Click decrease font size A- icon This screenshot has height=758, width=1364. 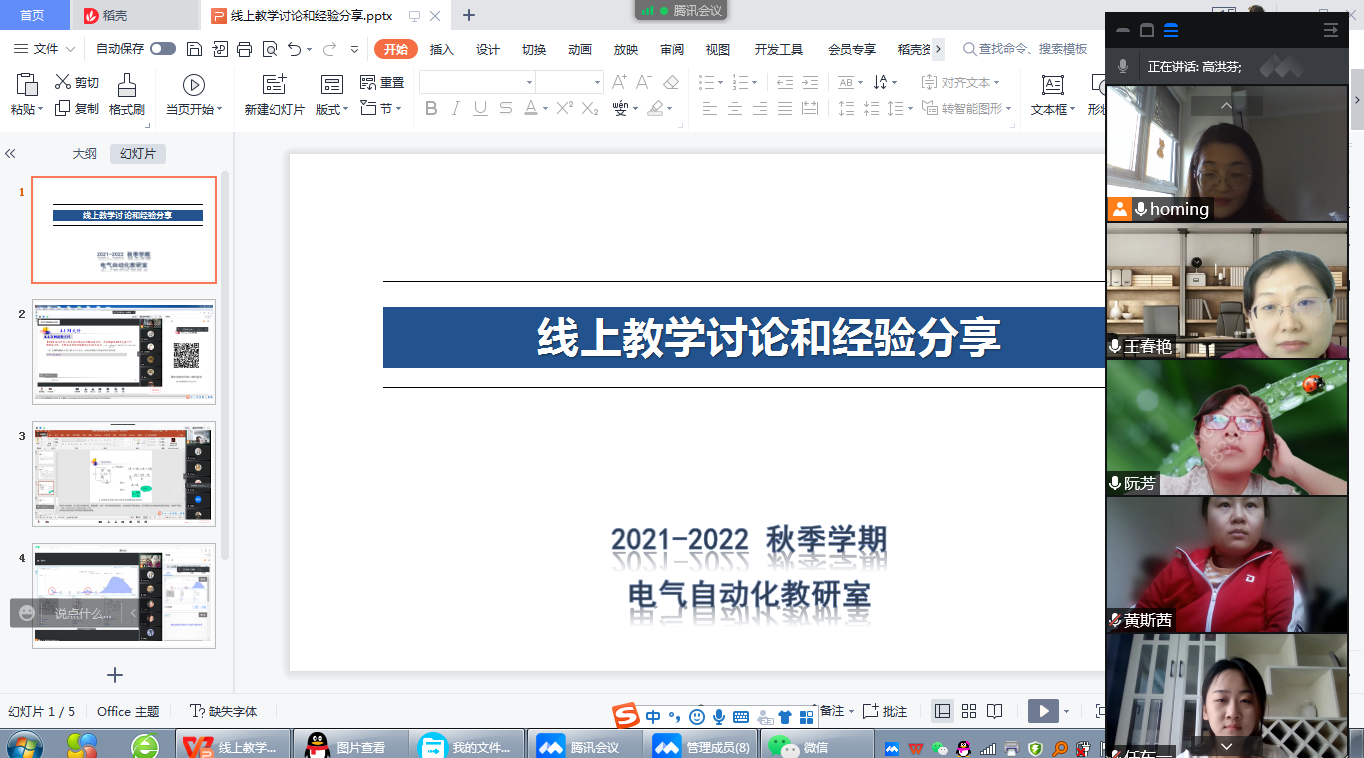coord(644,82)
